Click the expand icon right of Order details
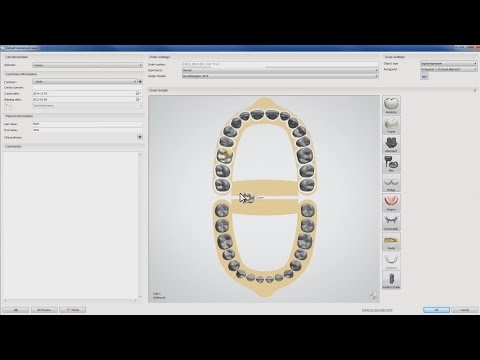This screenshot has height=360, width=480. (x=475, y=90)
